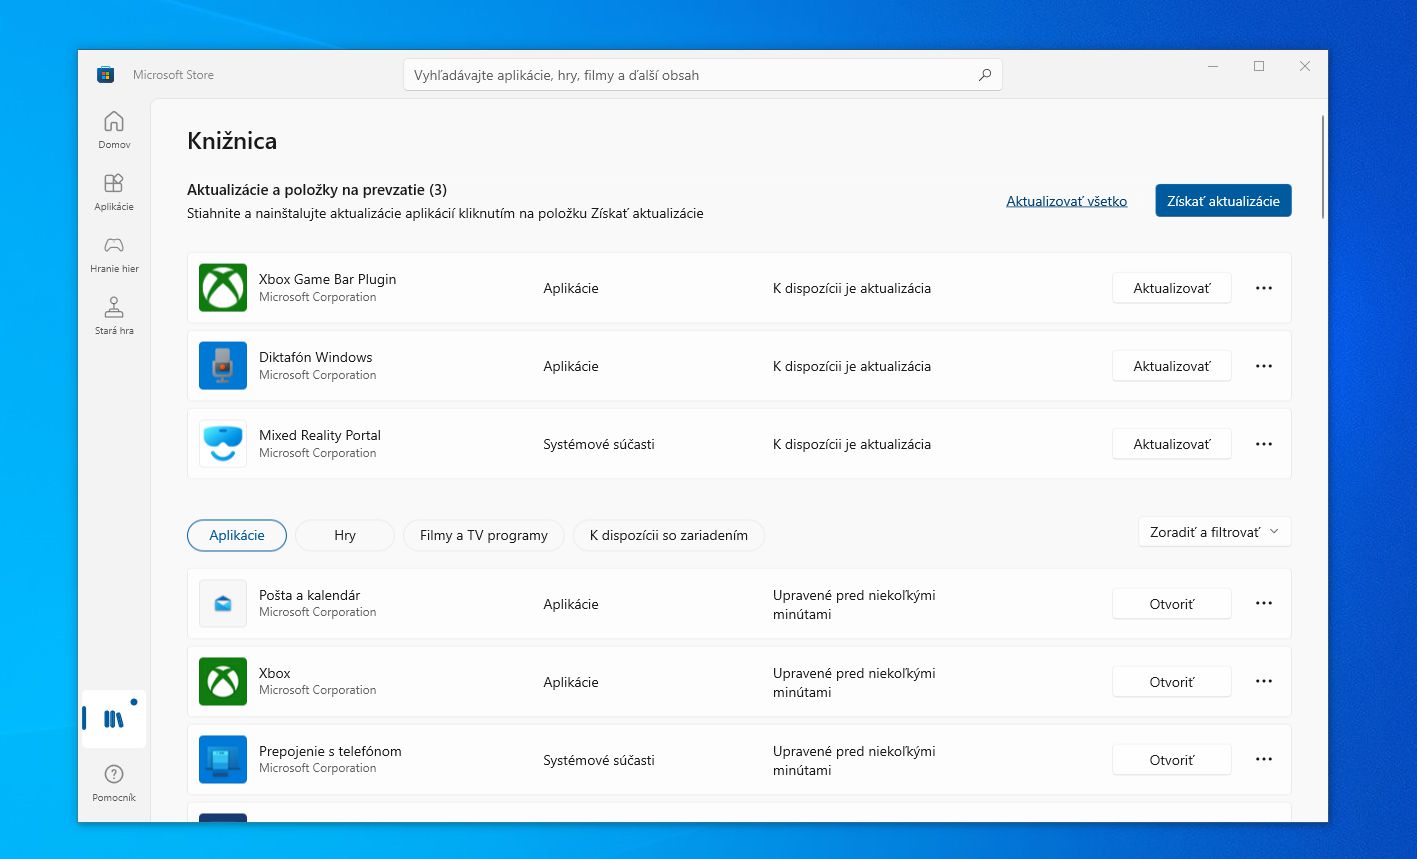This screenshot has height=859, width=1417.
Task: Click the Prepojenie s telefónom app icon
Action: tap(223, 760)
